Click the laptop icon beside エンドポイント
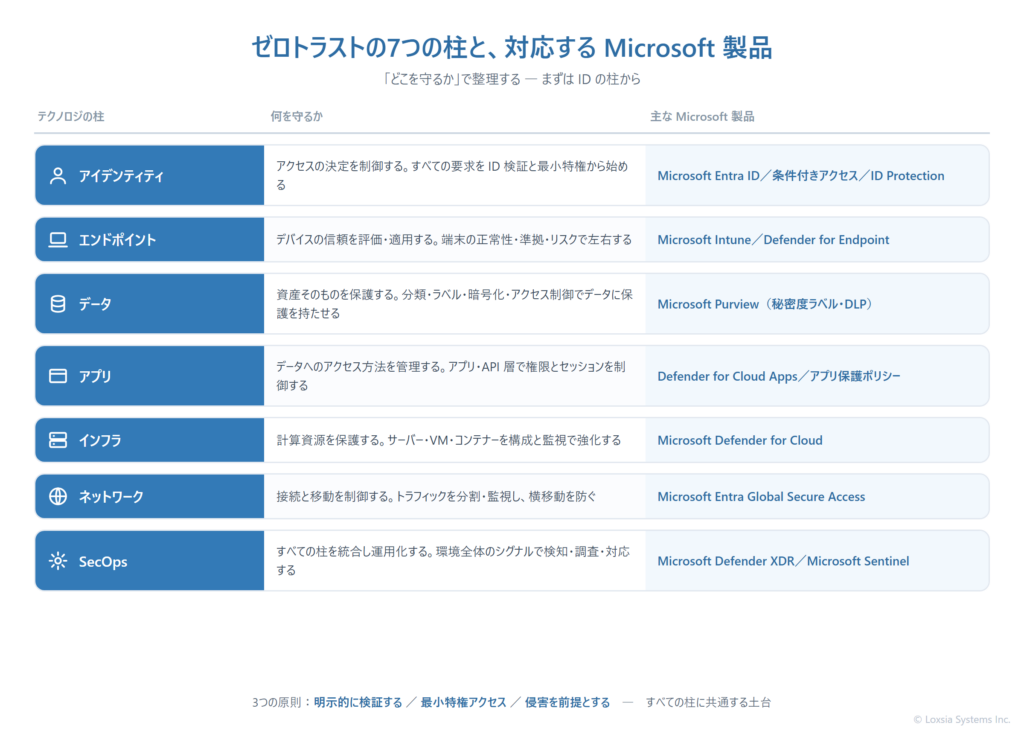 58,240
